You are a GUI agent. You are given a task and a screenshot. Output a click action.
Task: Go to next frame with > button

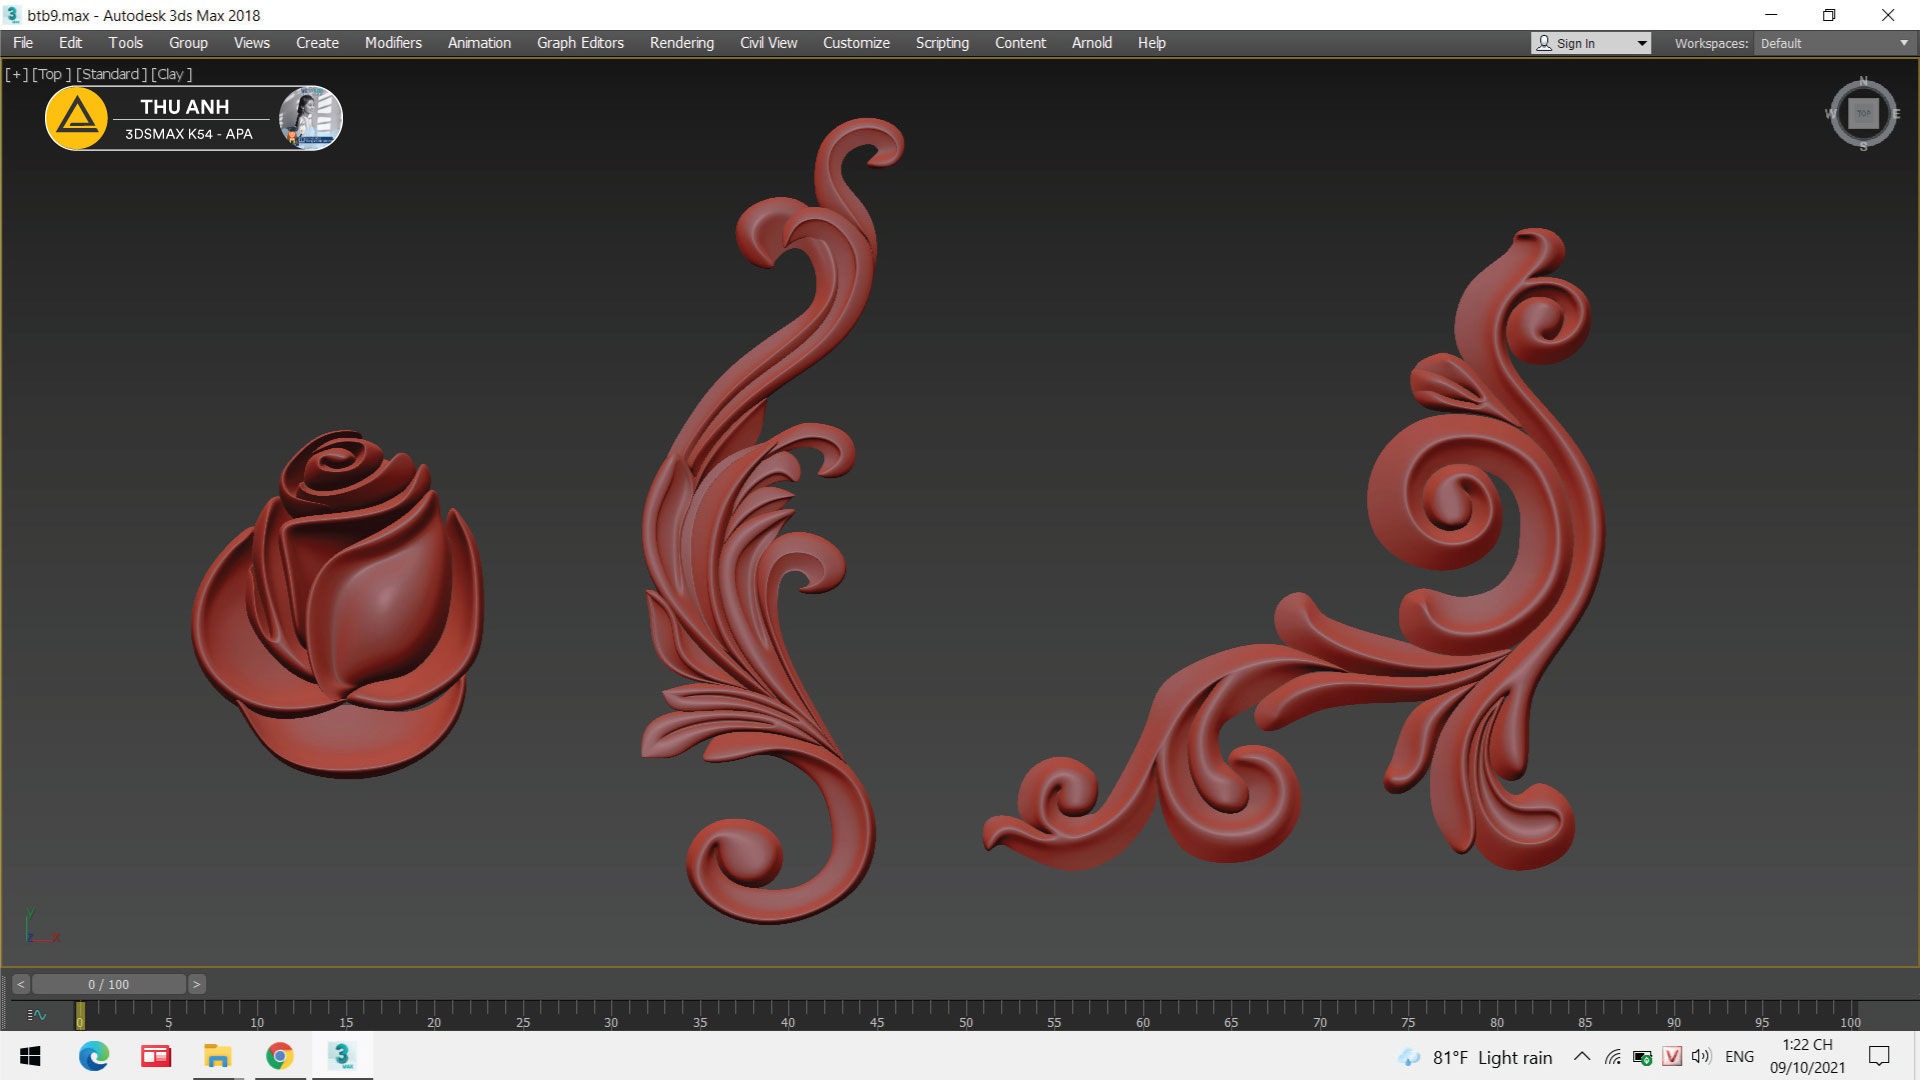197,984
